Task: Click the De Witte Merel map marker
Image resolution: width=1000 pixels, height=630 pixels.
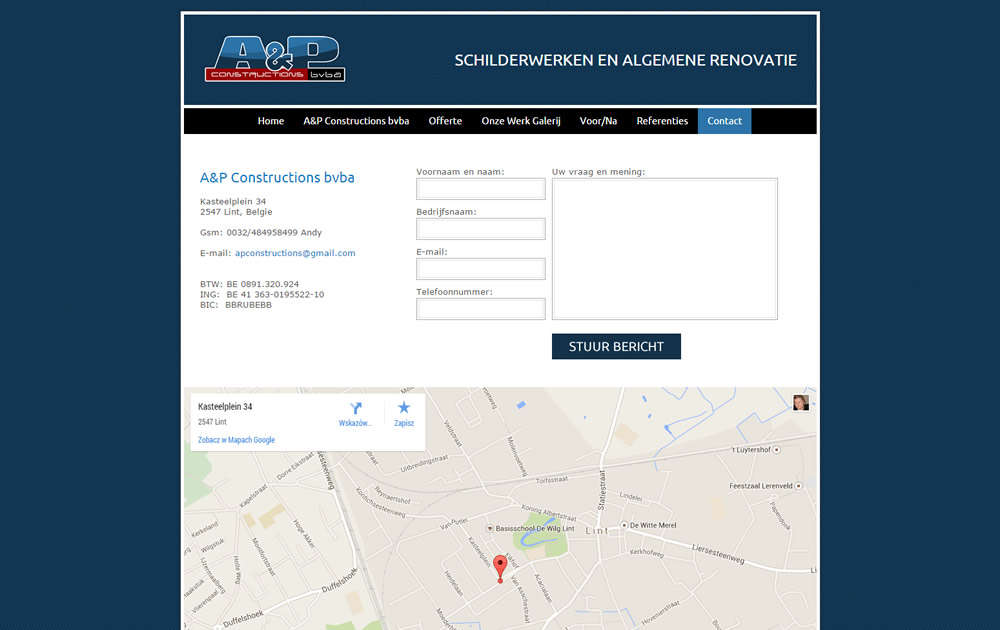Action: (x=624, y=525)
